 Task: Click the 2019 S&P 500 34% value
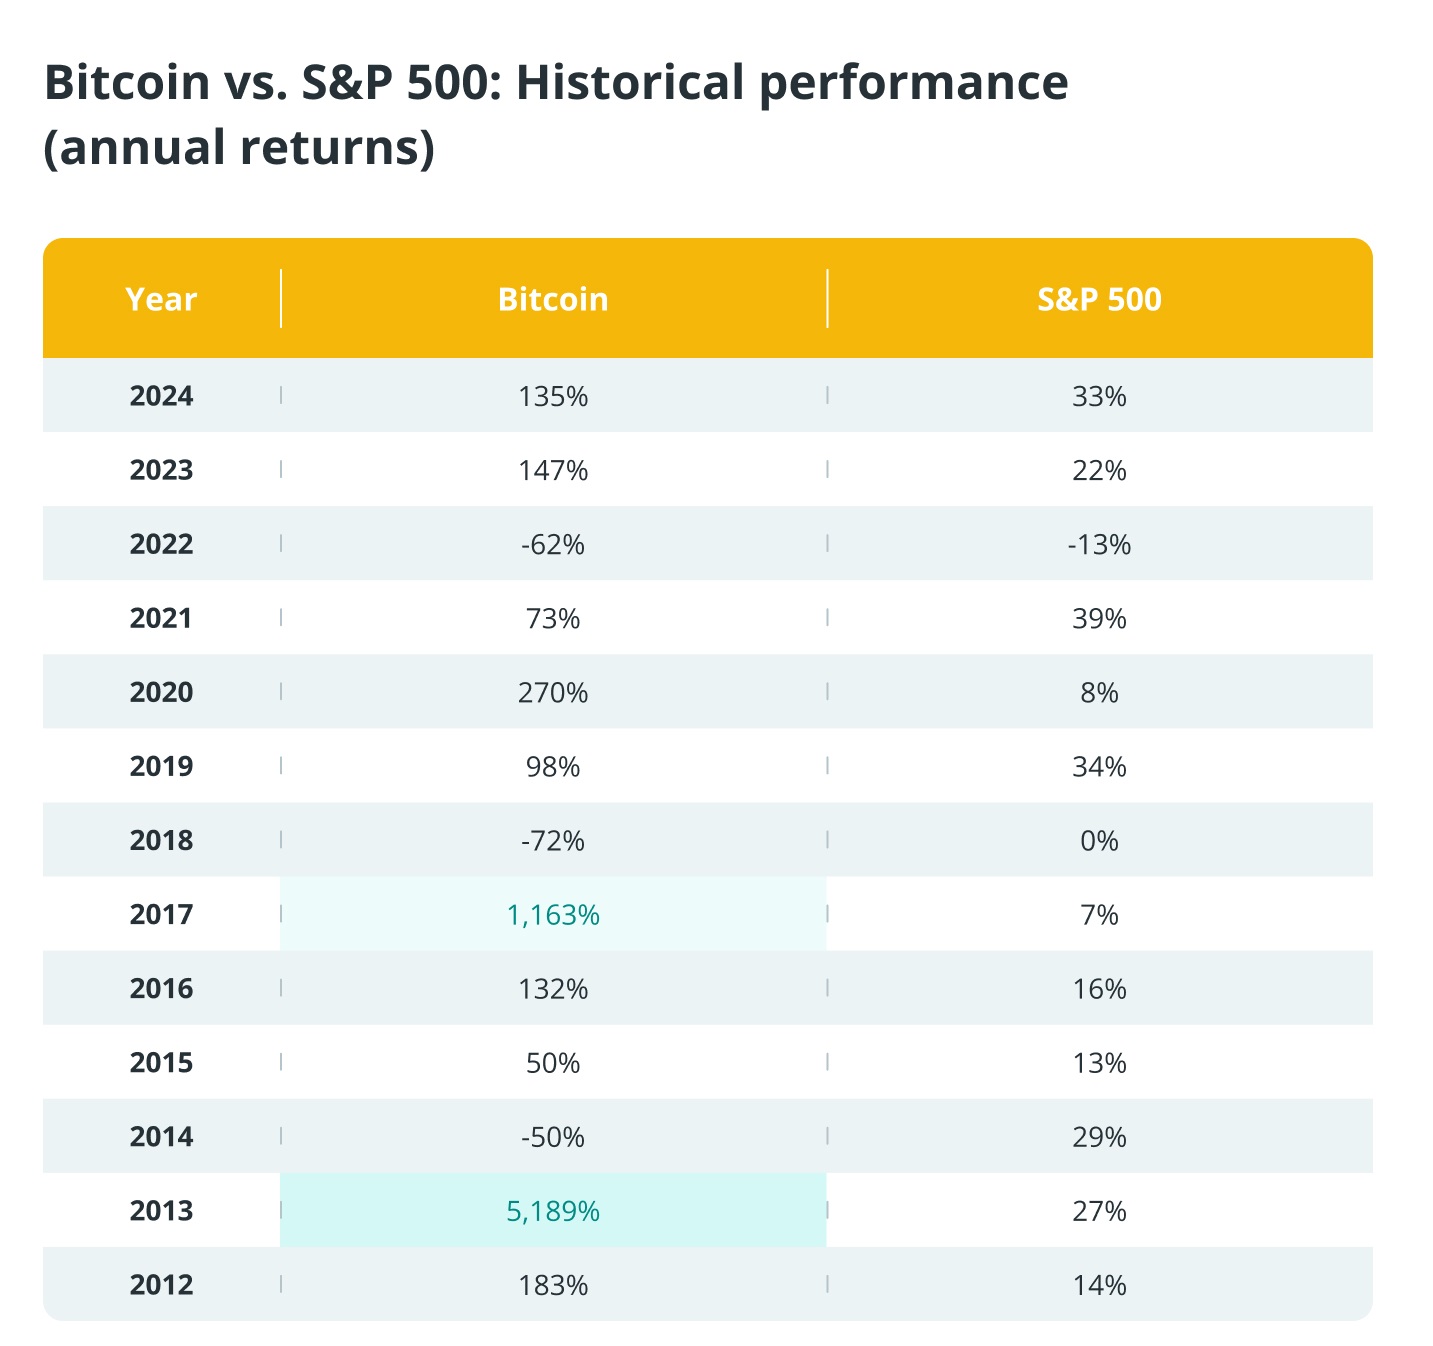click(1099, 767)
